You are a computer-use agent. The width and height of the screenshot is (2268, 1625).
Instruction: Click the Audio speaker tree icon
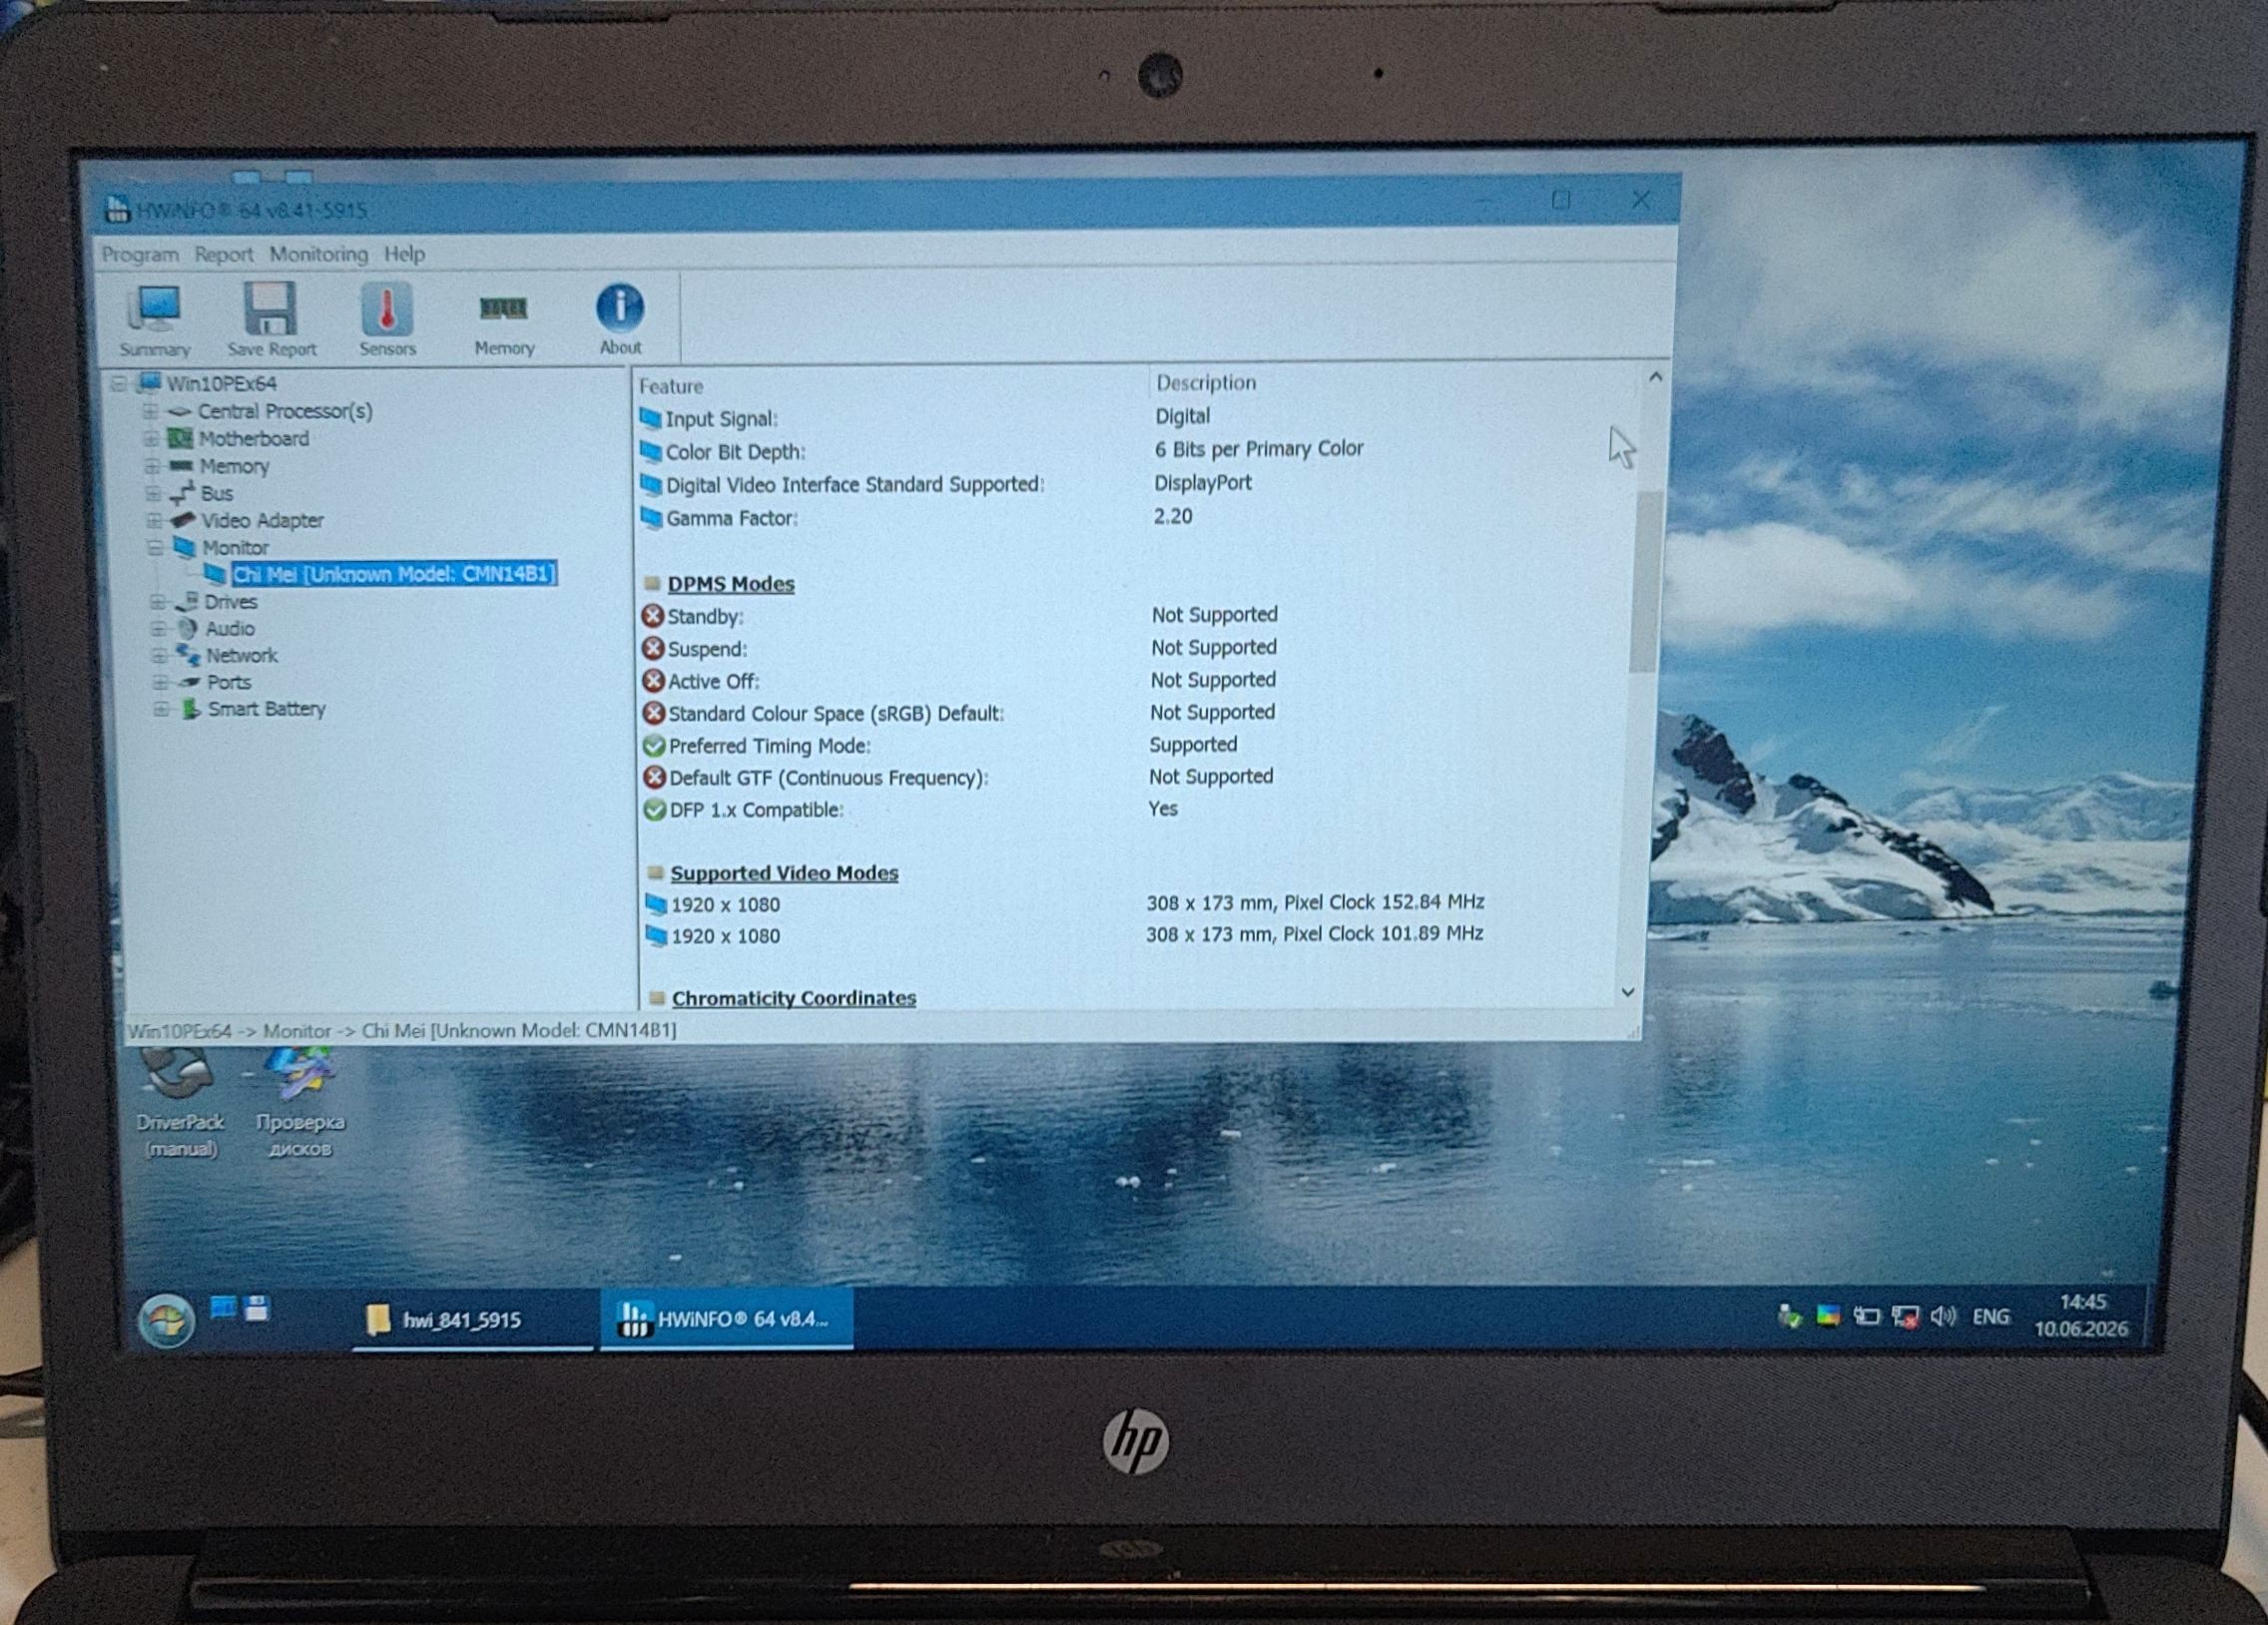pos(187,628)
